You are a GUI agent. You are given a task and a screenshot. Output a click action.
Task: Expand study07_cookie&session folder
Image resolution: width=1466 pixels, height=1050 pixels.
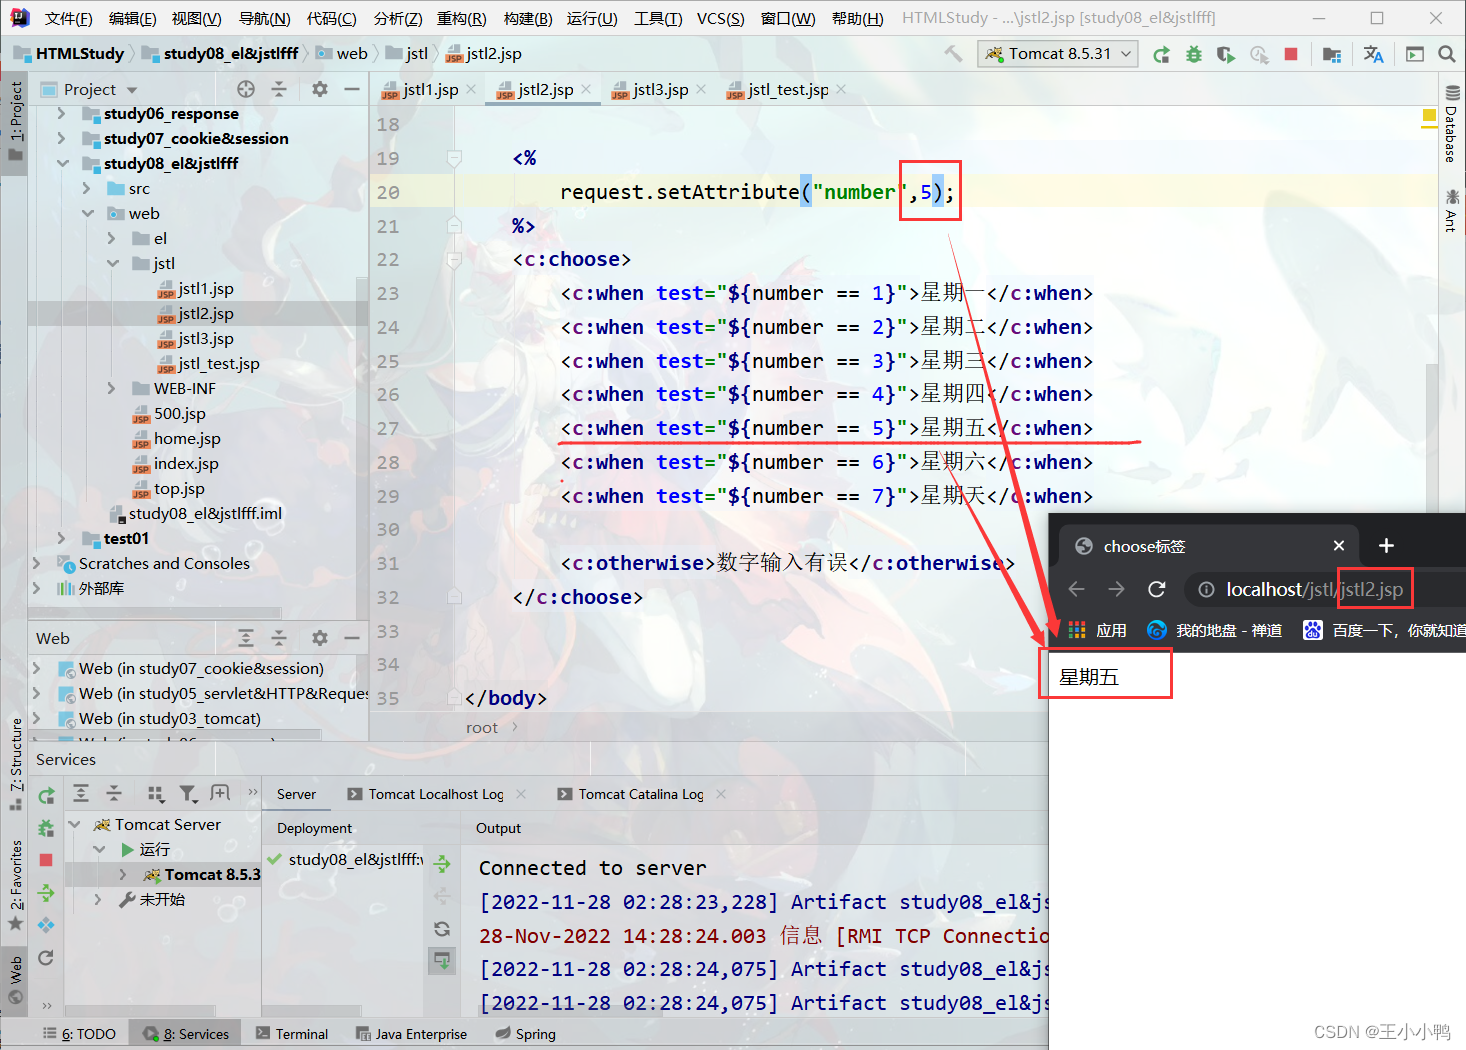pos(62,139)
